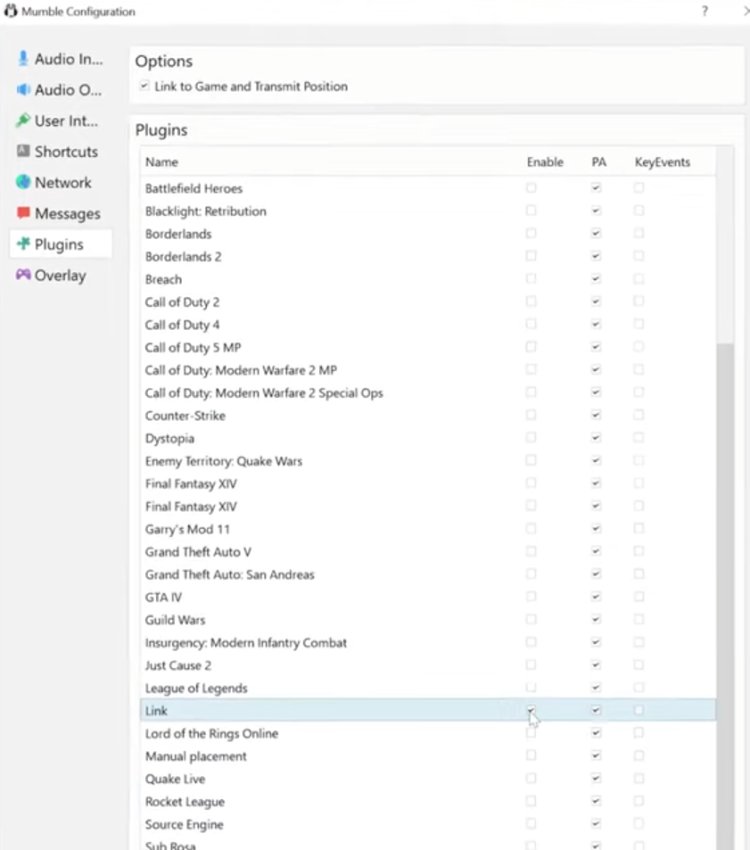Select the Dystopia plugin row
This screenshot has width=750, height=850.
coord(428,438)
